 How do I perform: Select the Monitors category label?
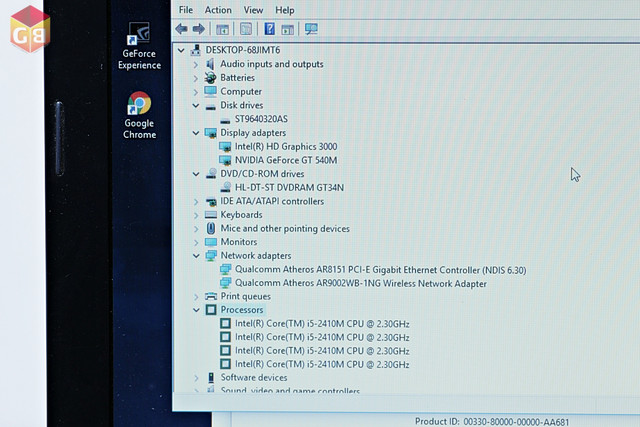click(239, 242)
